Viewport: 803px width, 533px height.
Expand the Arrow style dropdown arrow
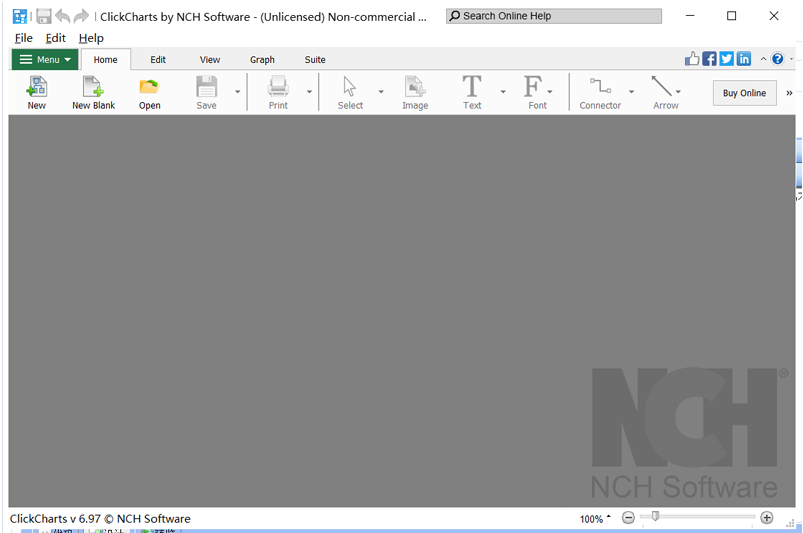[x=678, y=92]
